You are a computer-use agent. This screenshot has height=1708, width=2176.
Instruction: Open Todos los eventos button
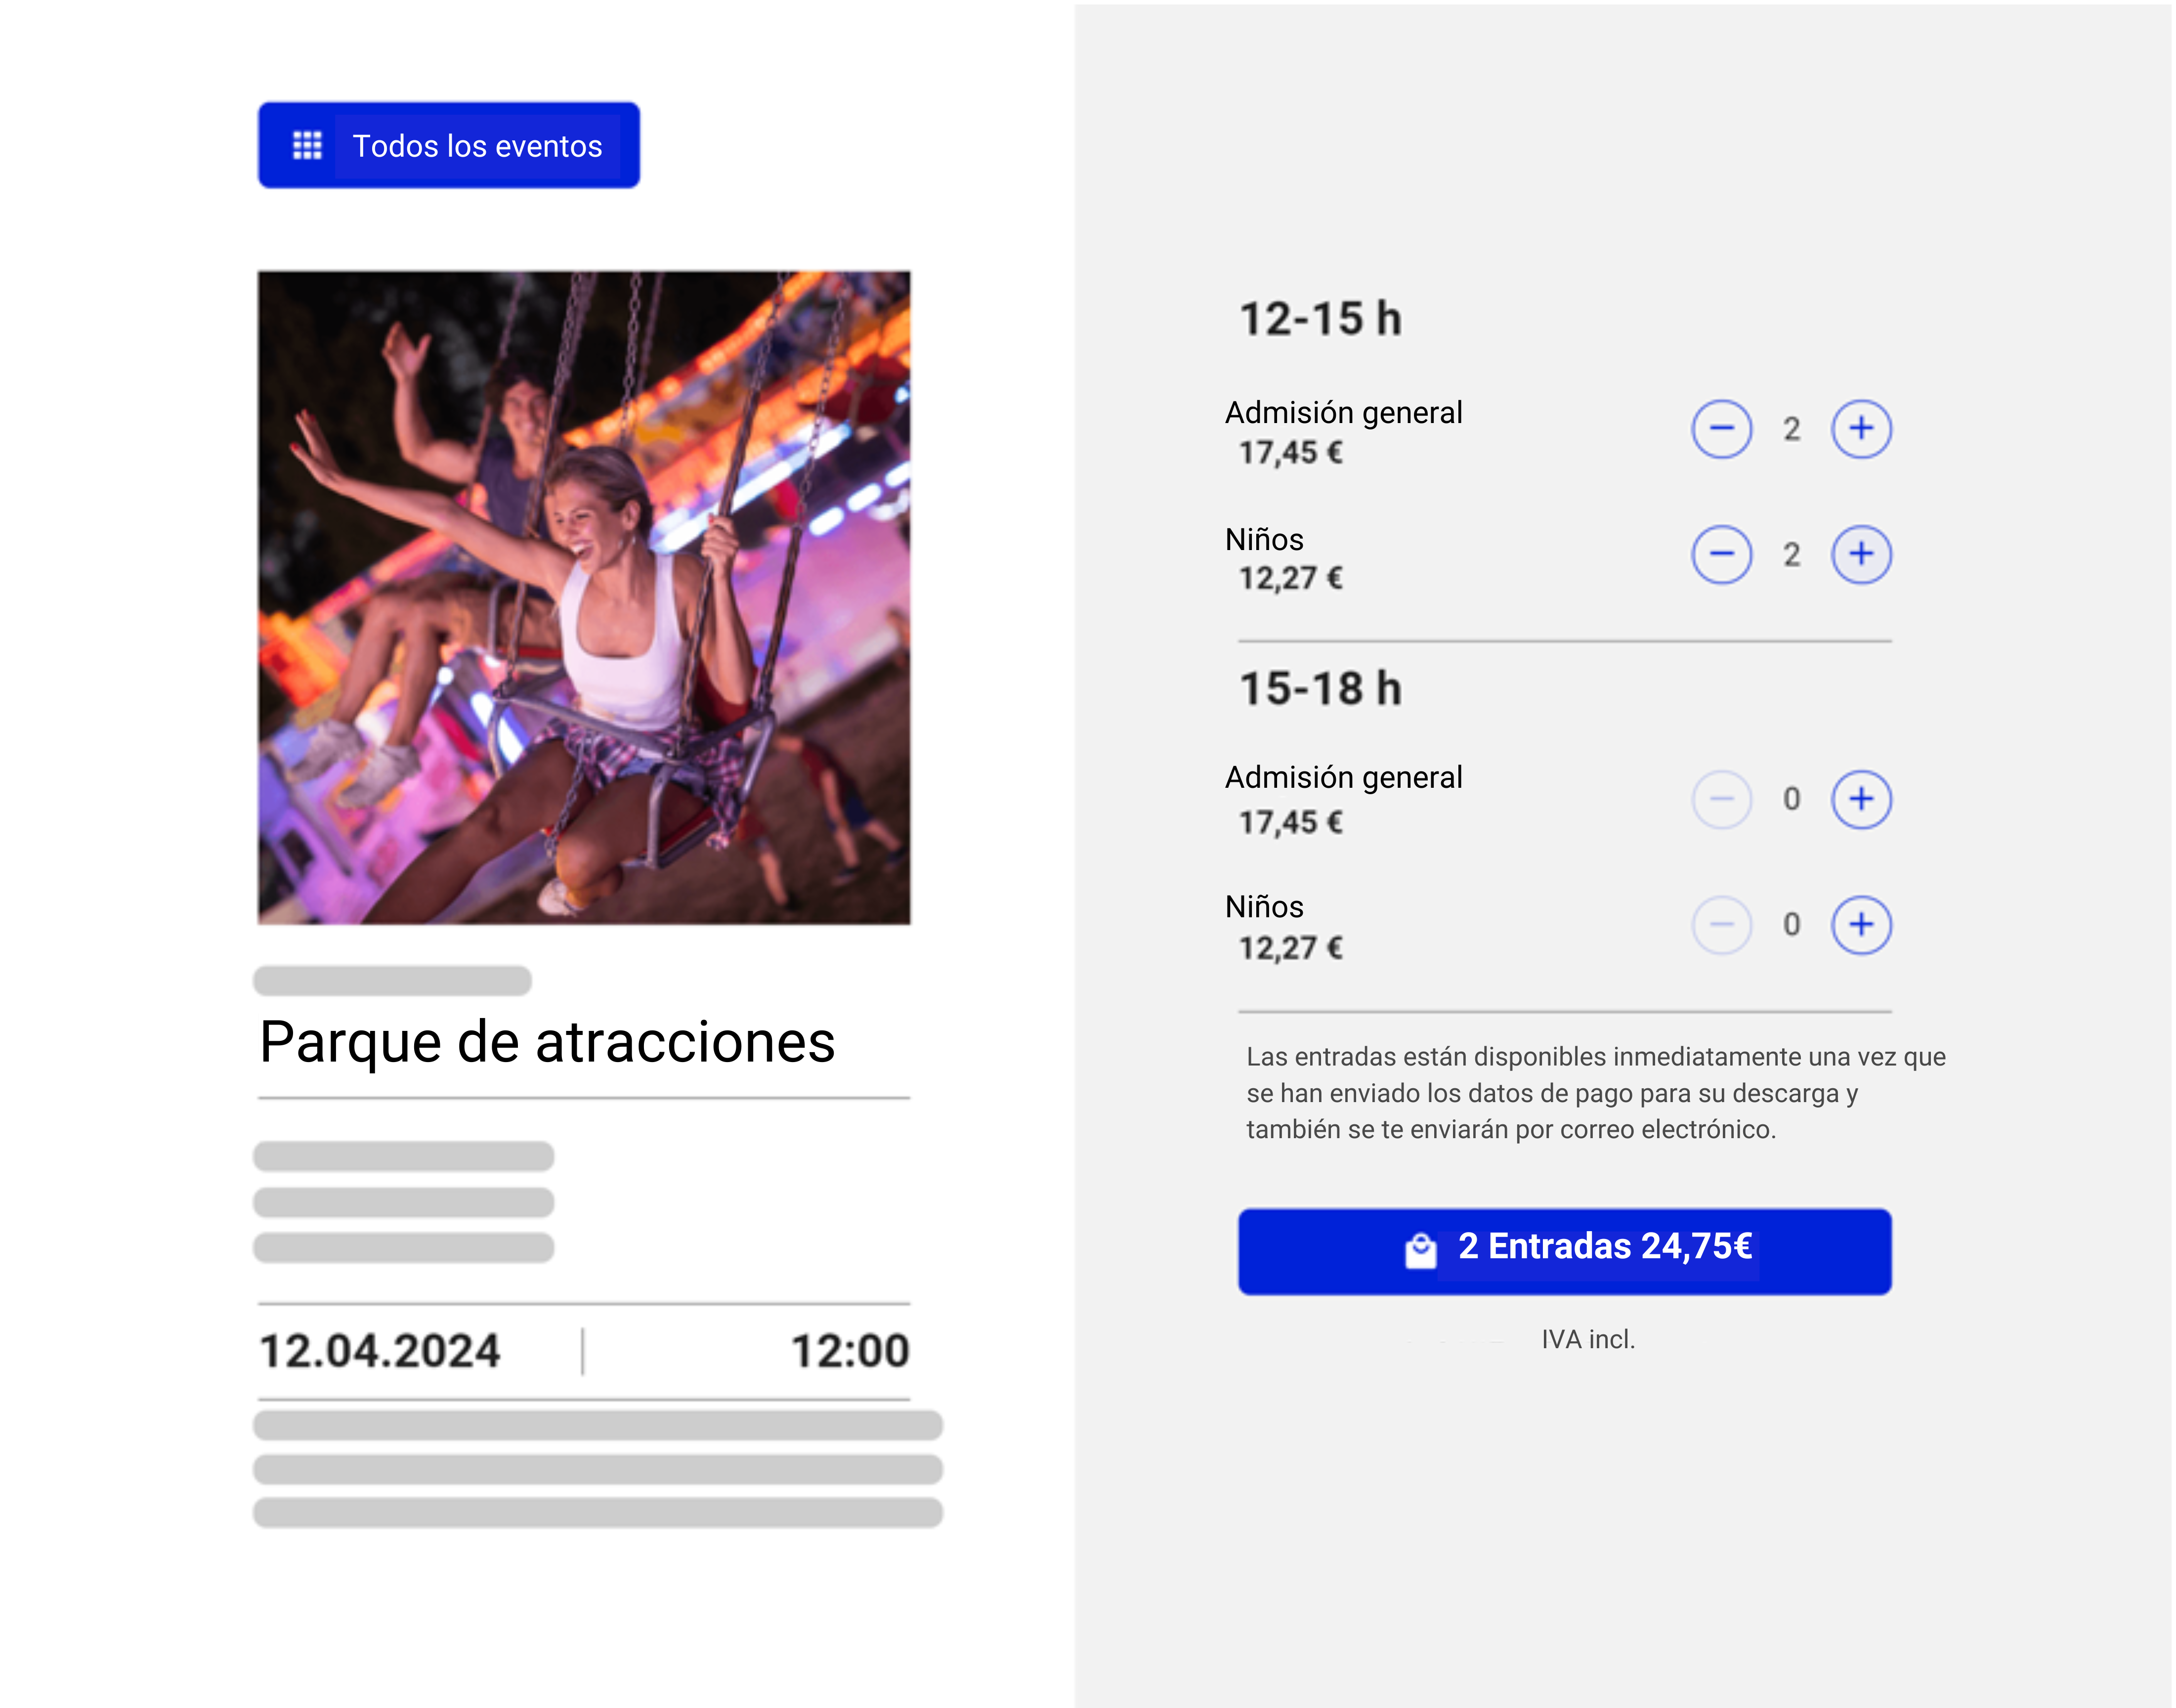point(449,145)
